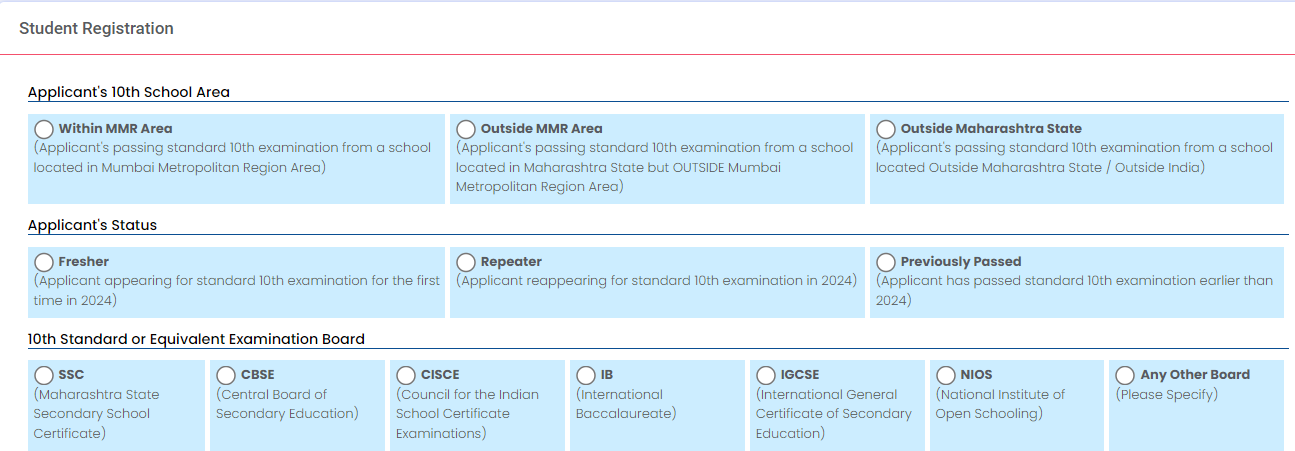Choose Outside MMR Area option
This screenshot has width=1295, height=451.
(466, 129)
